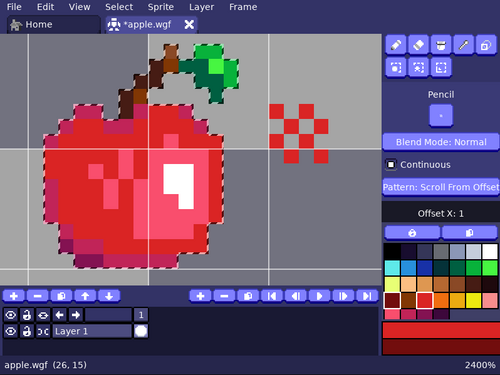This screenshot has height=375, width=500.
Task: Add a new layer with plus button
Action: point(14,296)
